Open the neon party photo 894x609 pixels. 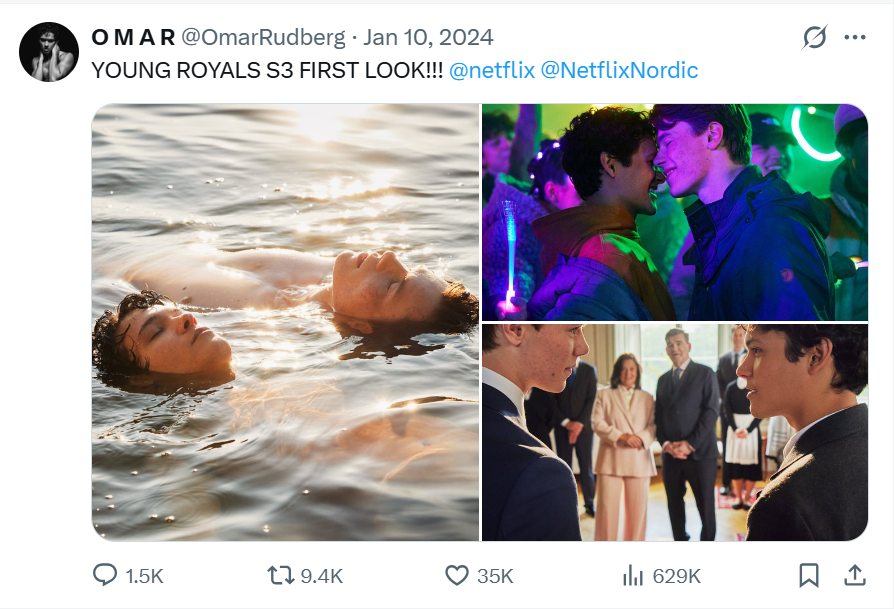tap(675, 212)
